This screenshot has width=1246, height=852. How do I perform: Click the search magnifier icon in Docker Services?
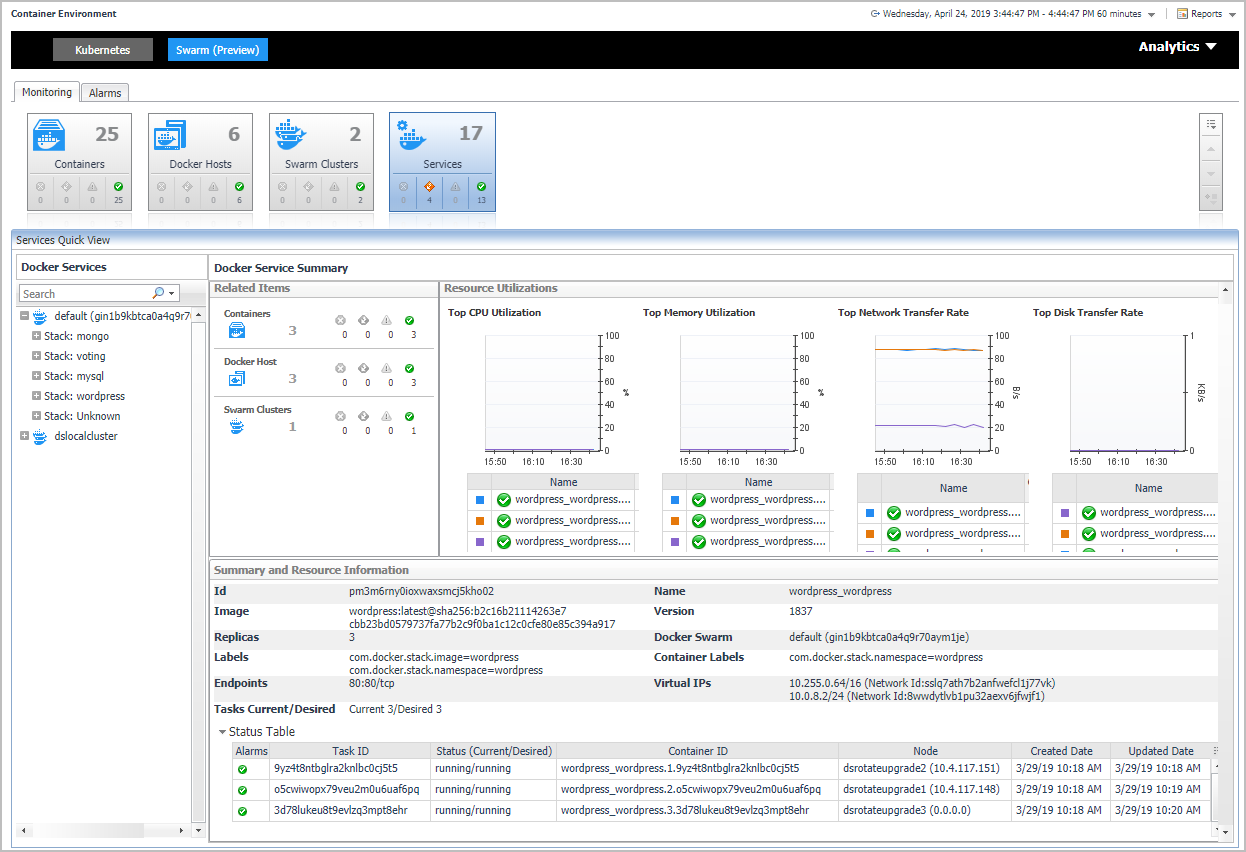(x=158, y=294)
